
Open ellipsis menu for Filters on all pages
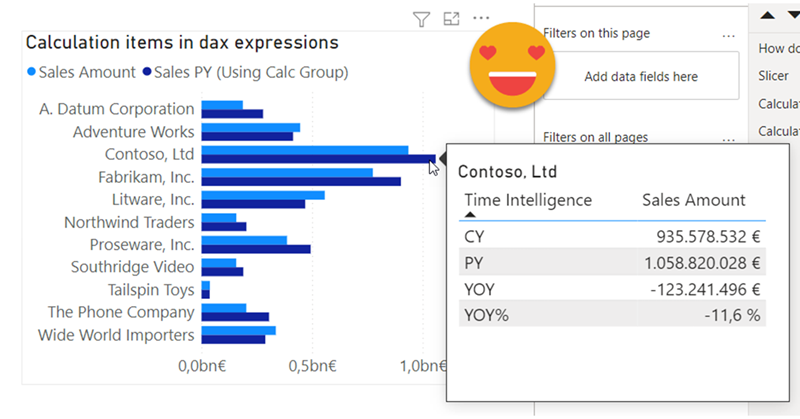coord(728,137)
